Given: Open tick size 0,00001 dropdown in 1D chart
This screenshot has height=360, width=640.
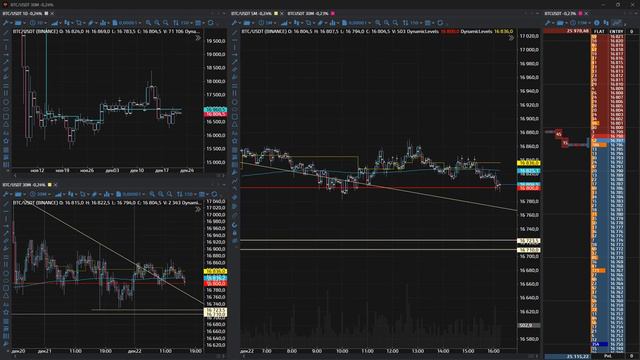Looking at the screenshot, I should pos(127,23).
